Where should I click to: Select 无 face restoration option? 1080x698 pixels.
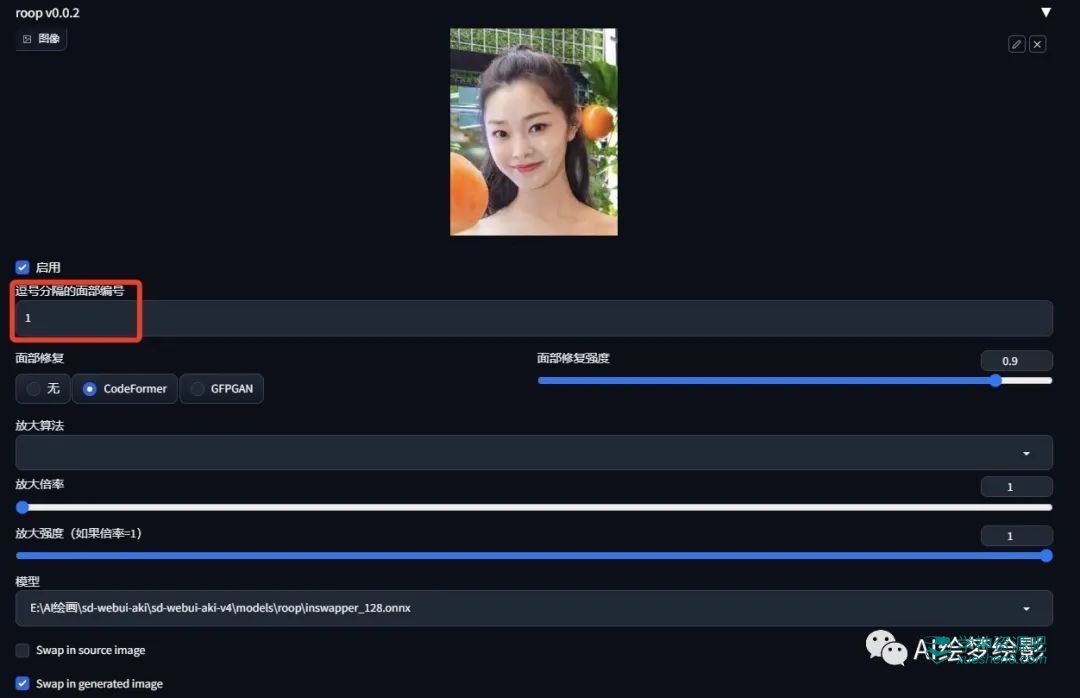43,389
